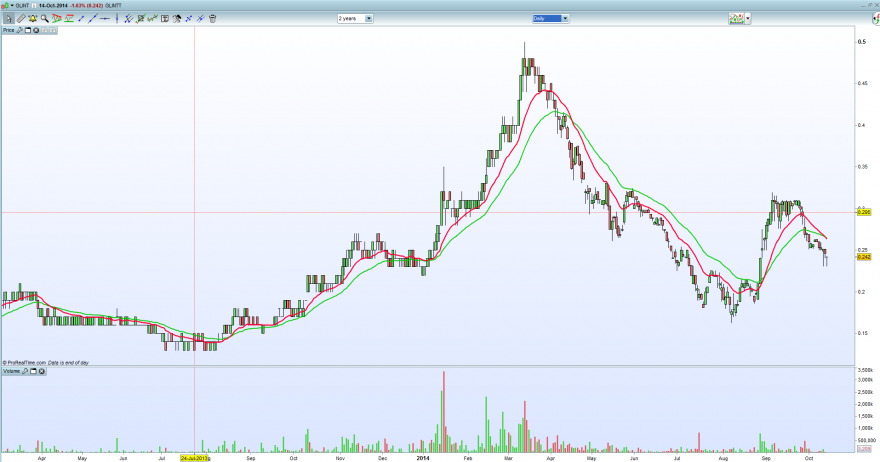Viewport: 880px width, 462px height.
Task: Remove the Price panel with its X icon
Action: [x=36, y=30]
